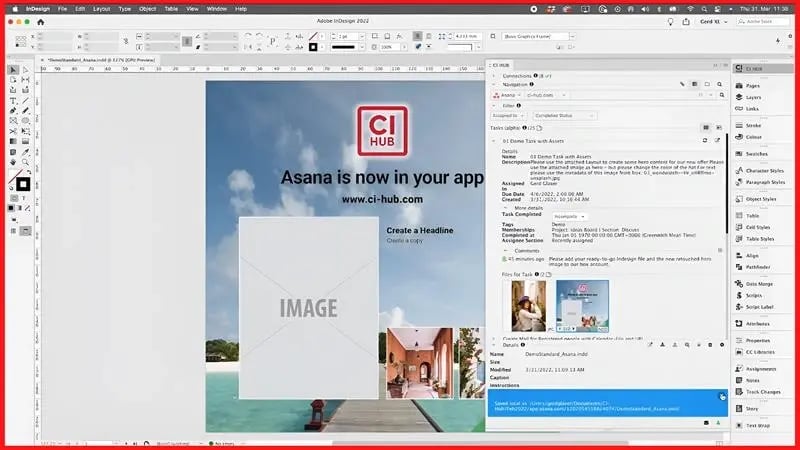
Task: Click the lightbulb Discover icon
Action: click(x=670, y=21)
